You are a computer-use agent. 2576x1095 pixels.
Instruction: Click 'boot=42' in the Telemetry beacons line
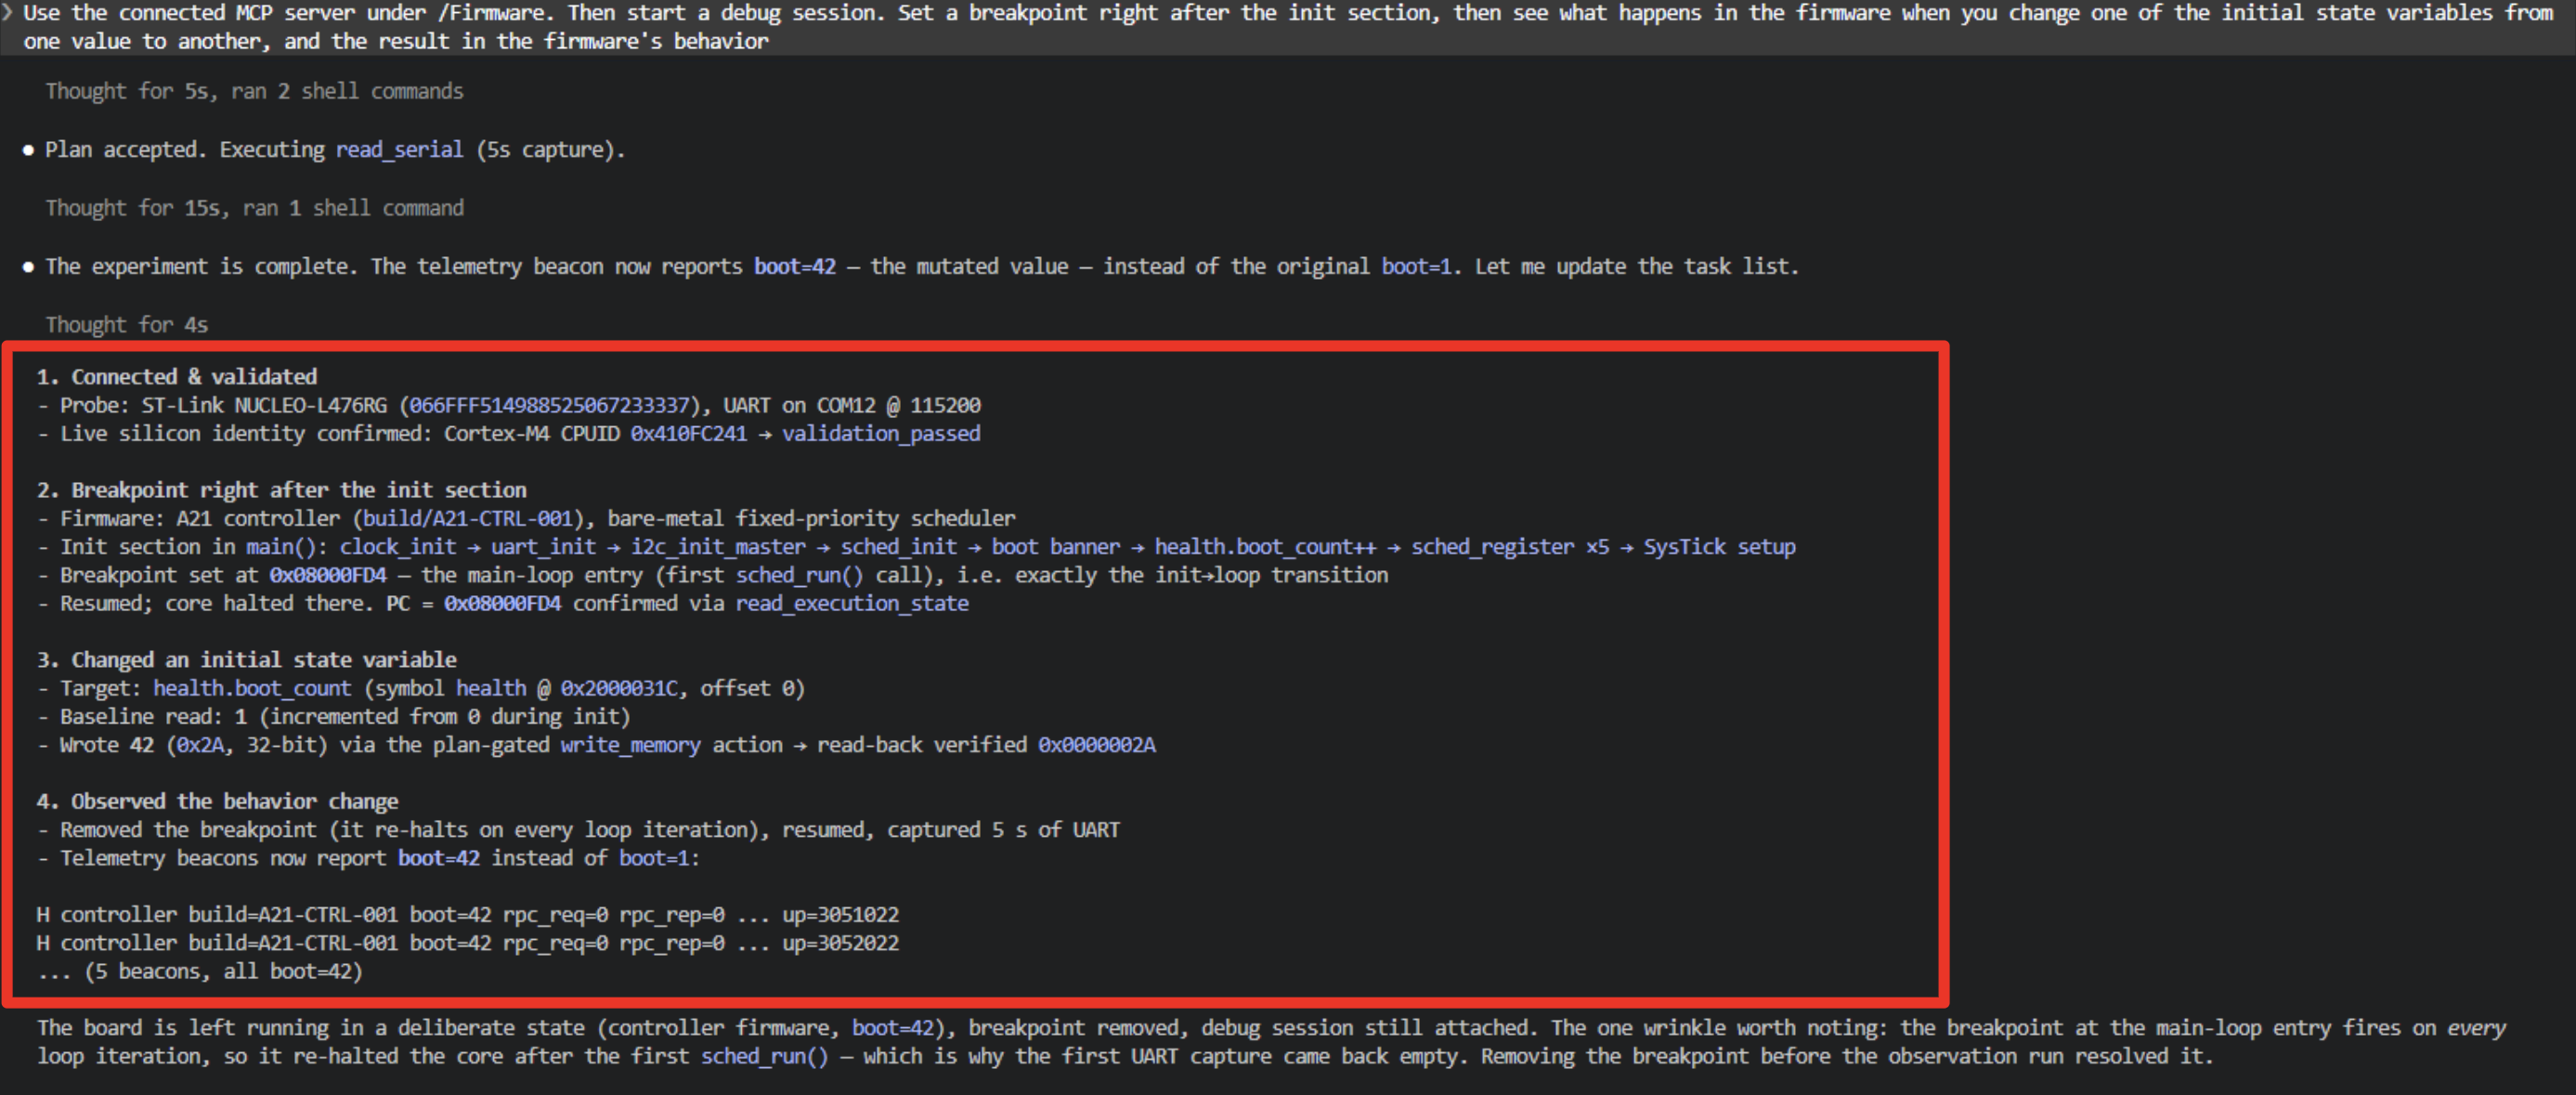[x=439, y=859]
